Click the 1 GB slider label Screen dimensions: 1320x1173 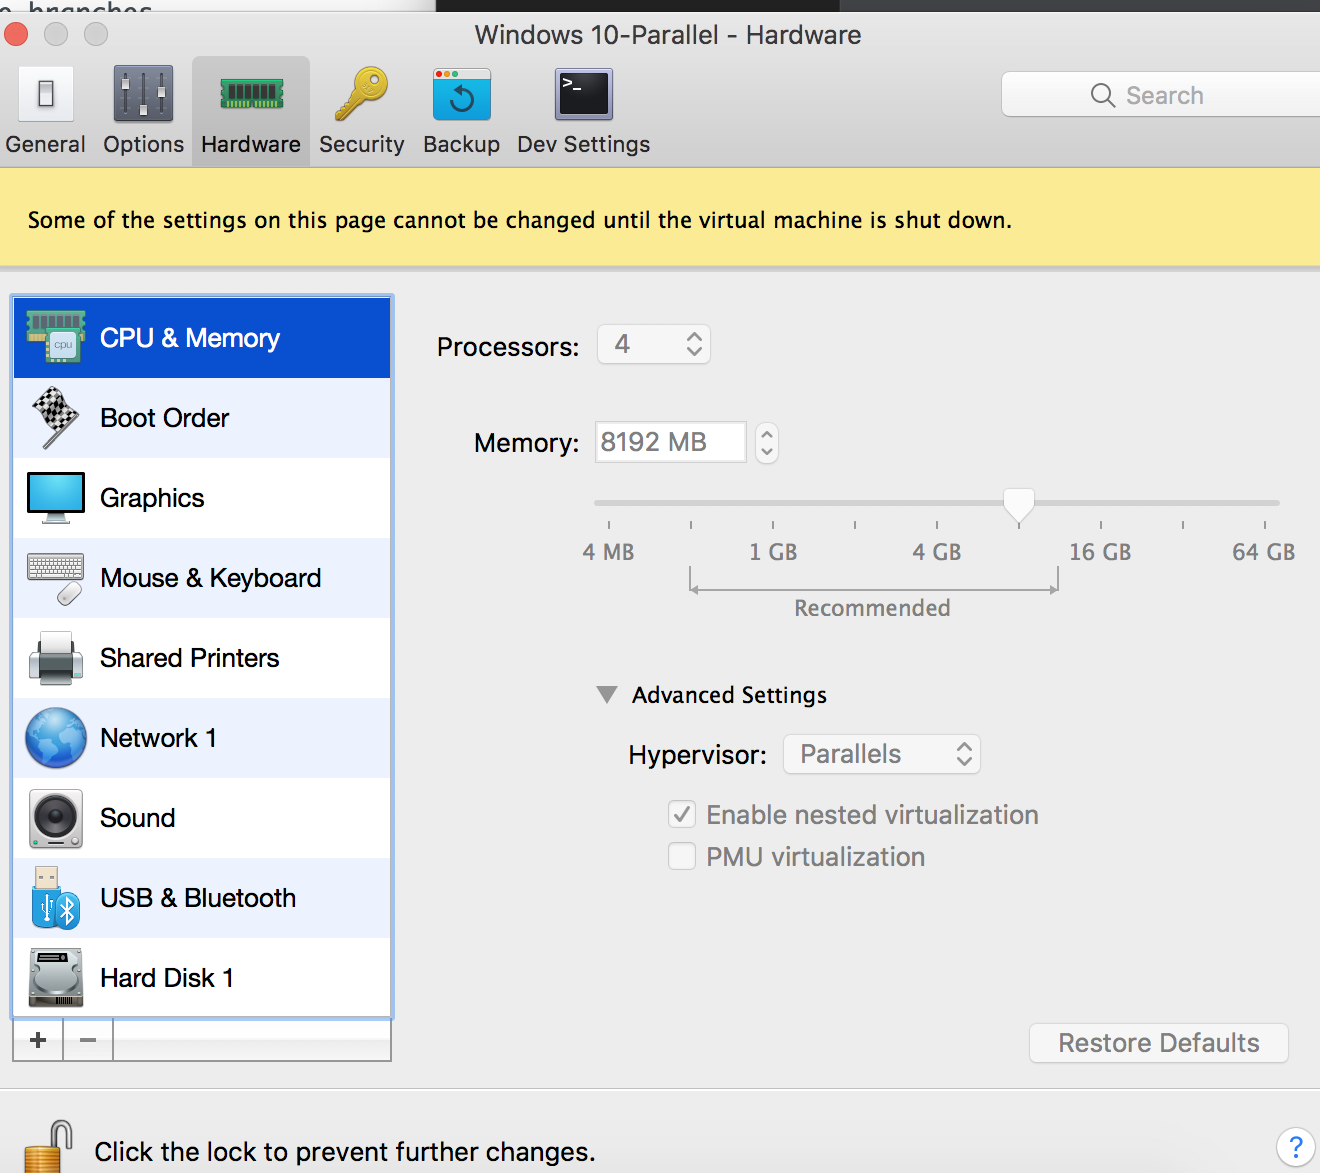tap(773, 552)
